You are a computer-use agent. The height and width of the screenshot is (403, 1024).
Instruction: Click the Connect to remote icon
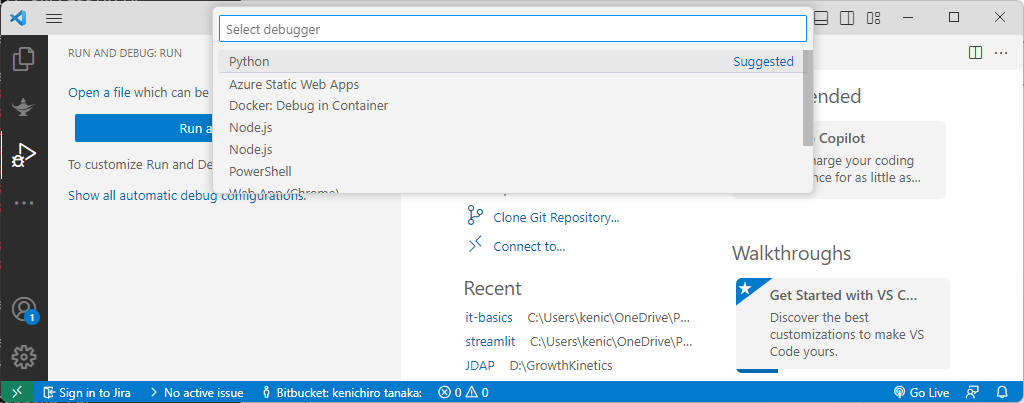[475, 246]
